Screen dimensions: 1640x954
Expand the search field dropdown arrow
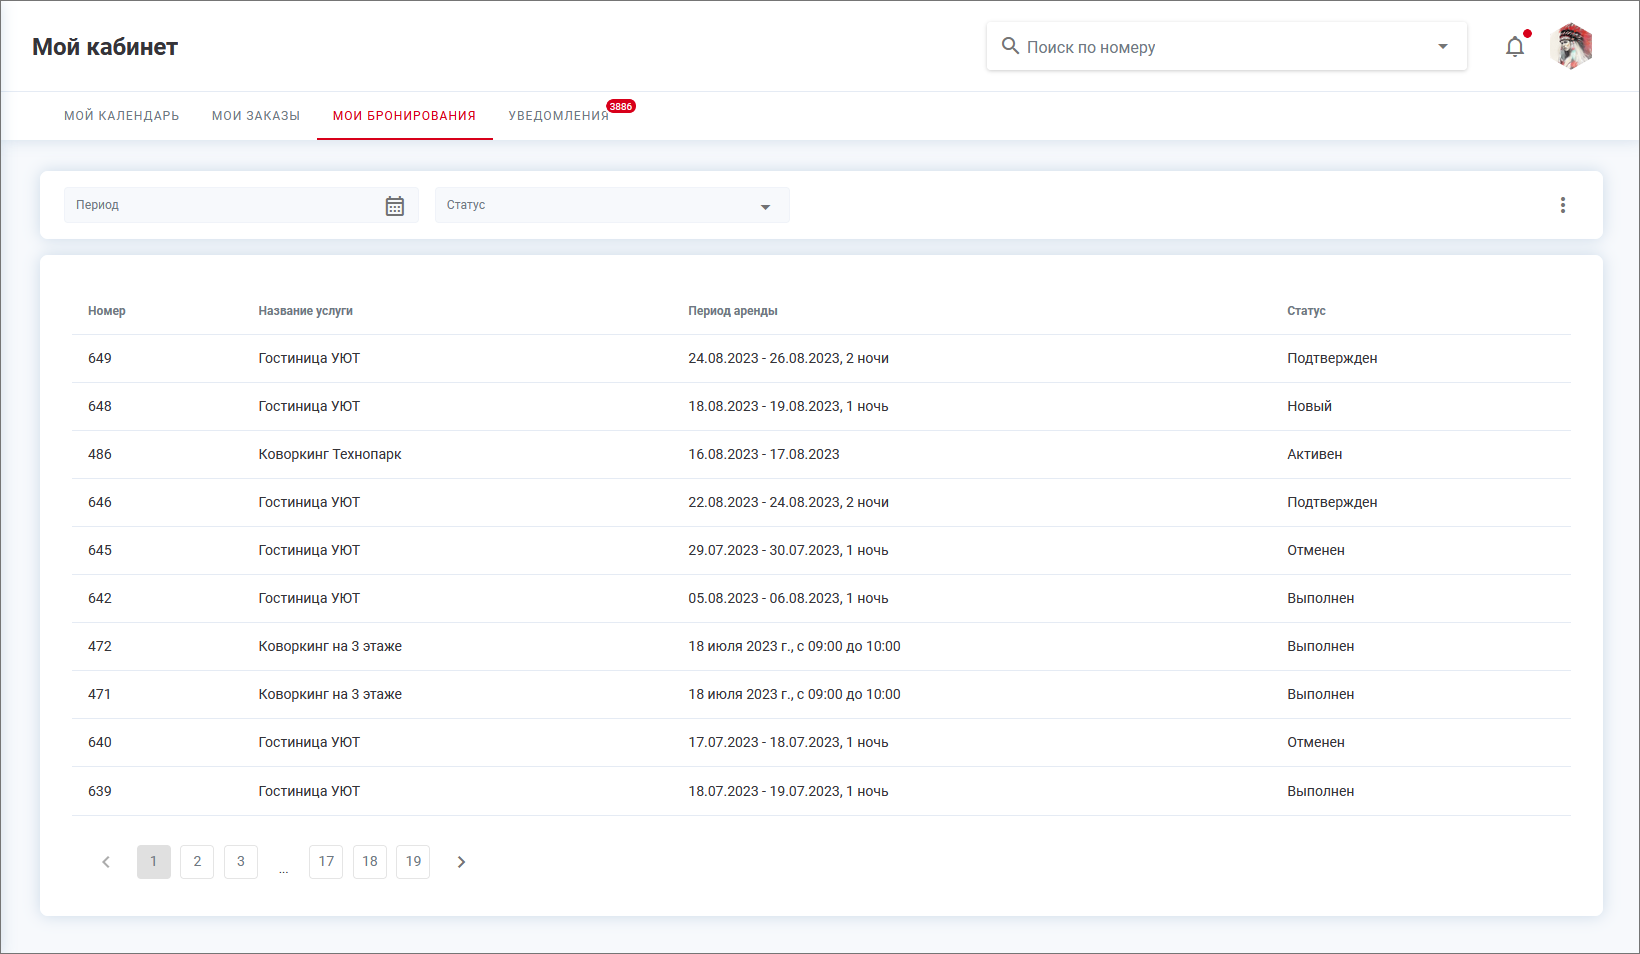[1442, 47]
